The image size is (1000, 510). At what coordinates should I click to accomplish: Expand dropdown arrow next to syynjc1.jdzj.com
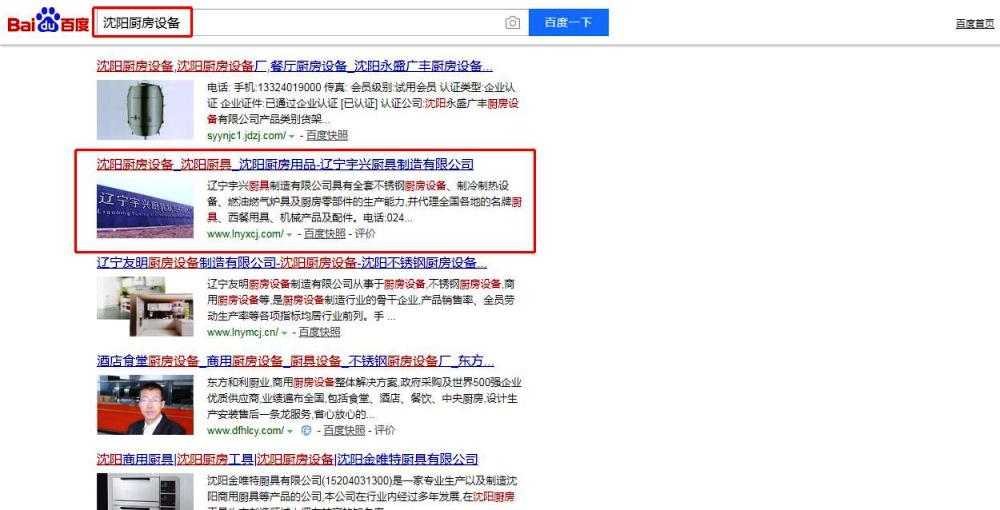(x=291, y=136)
